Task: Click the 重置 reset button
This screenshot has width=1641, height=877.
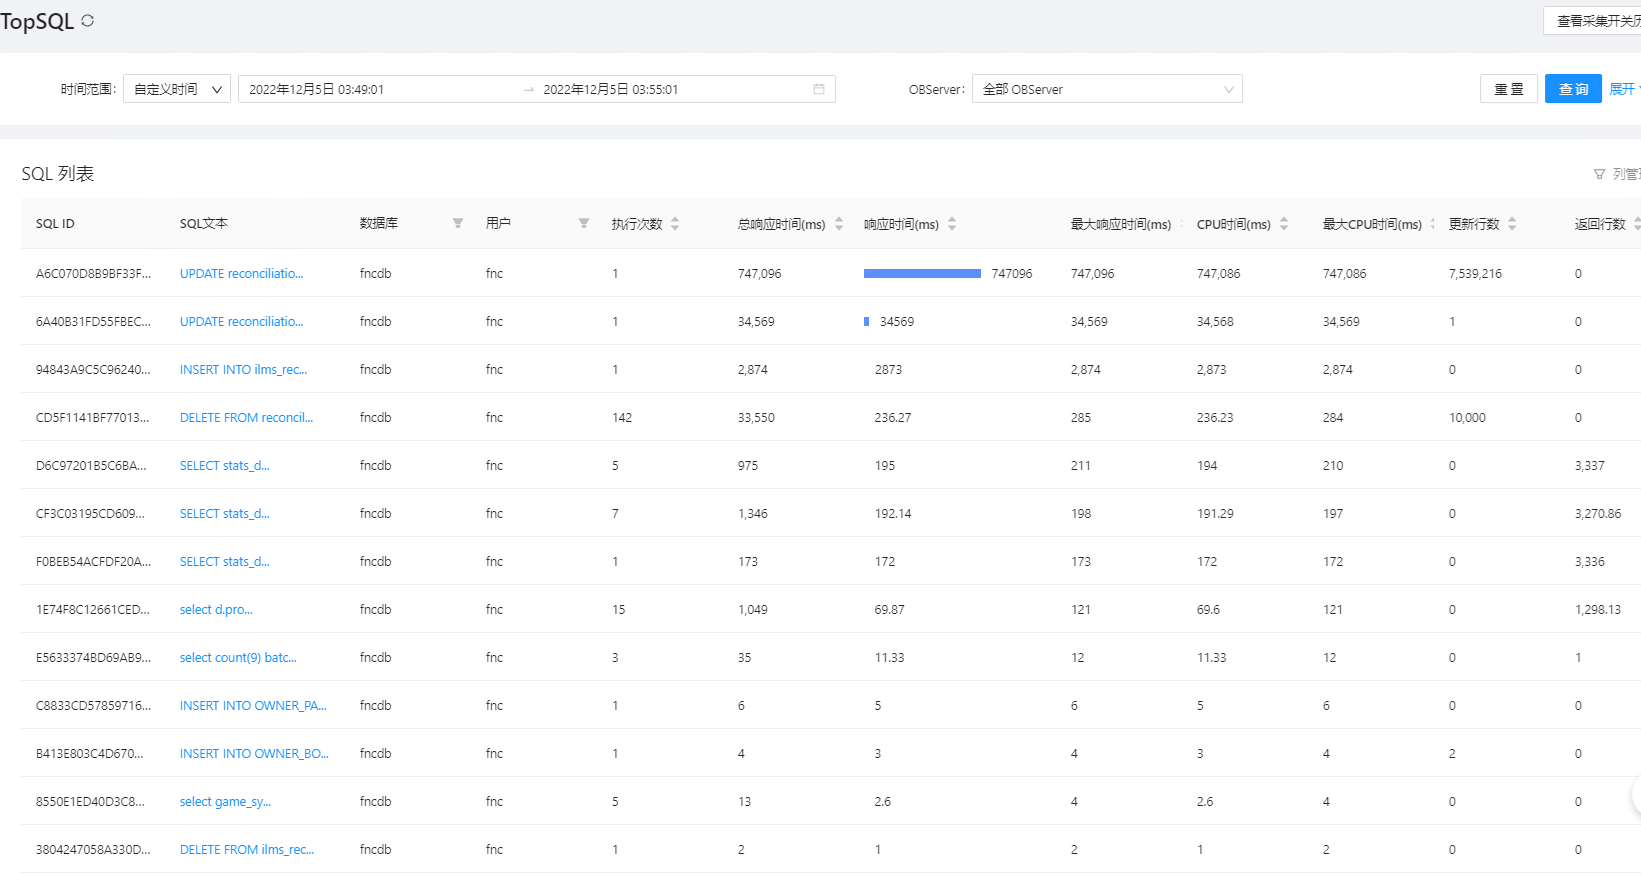Action: coord(1508,89)
